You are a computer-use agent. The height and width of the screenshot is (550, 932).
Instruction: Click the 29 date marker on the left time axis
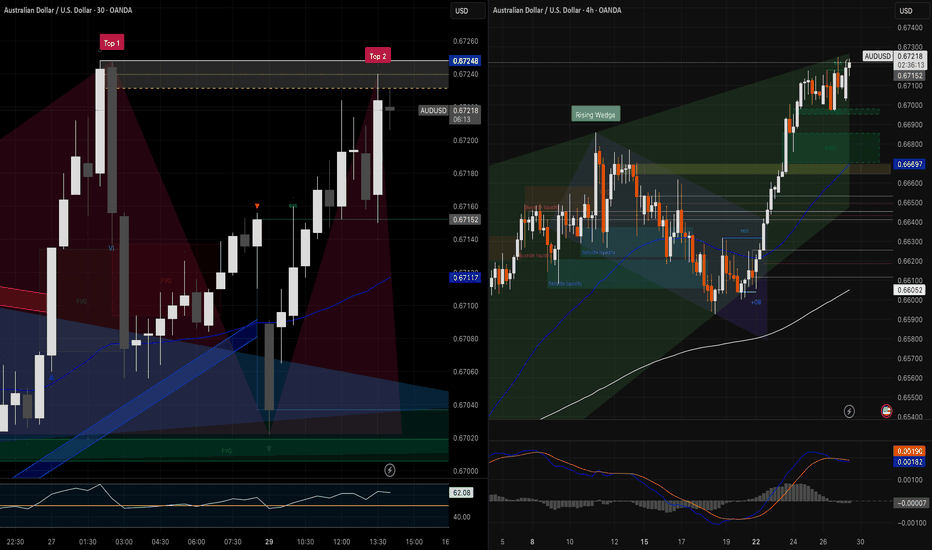[x=269, y=542]
